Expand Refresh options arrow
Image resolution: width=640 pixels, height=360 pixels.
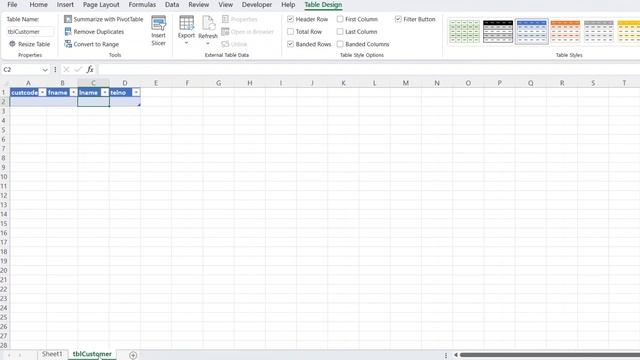click(208, 44)
